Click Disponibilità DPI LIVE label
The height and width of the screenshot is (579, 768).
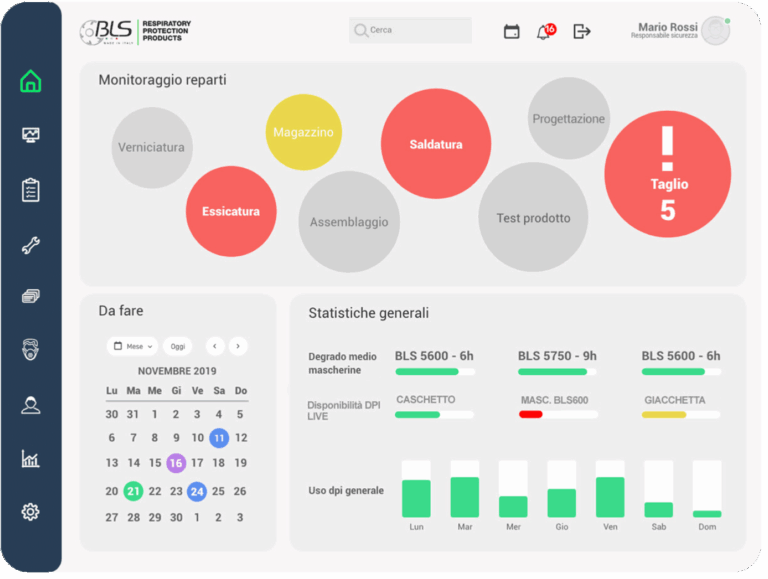coord(344,410)
